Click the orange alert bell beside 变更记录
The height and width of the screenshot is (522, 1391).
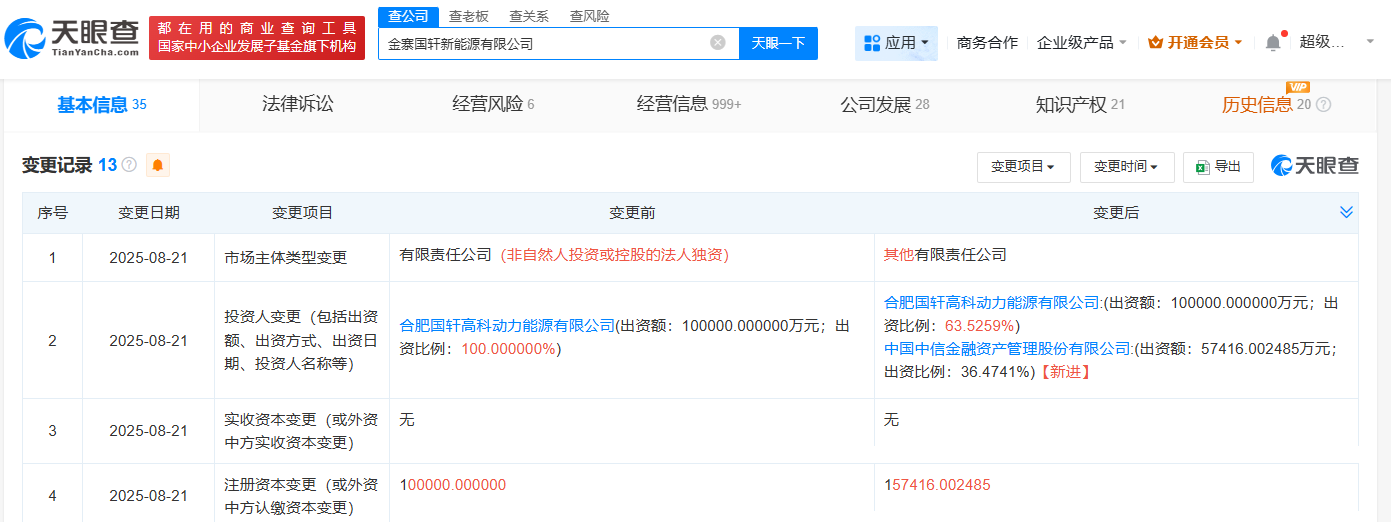pyautogui.click(x=157, y=166)
